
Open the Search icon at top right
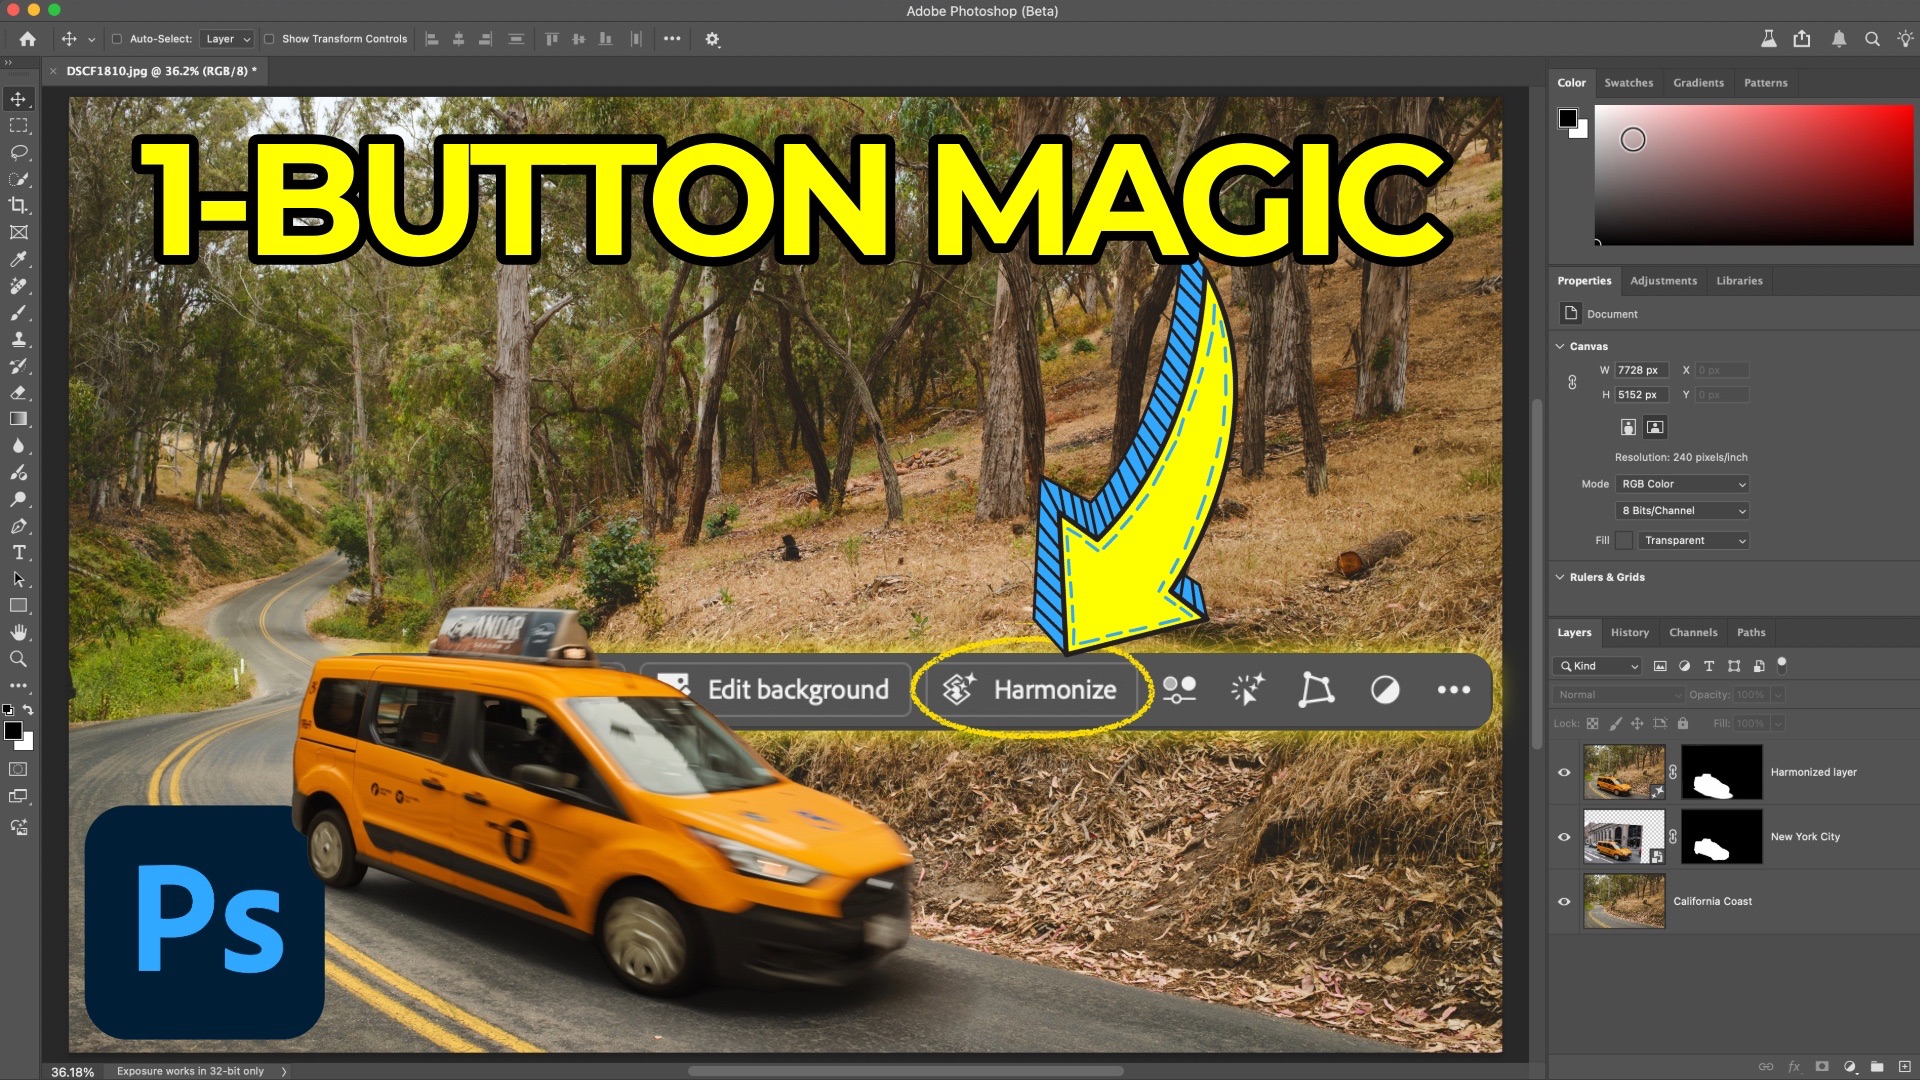[1872, 39]
